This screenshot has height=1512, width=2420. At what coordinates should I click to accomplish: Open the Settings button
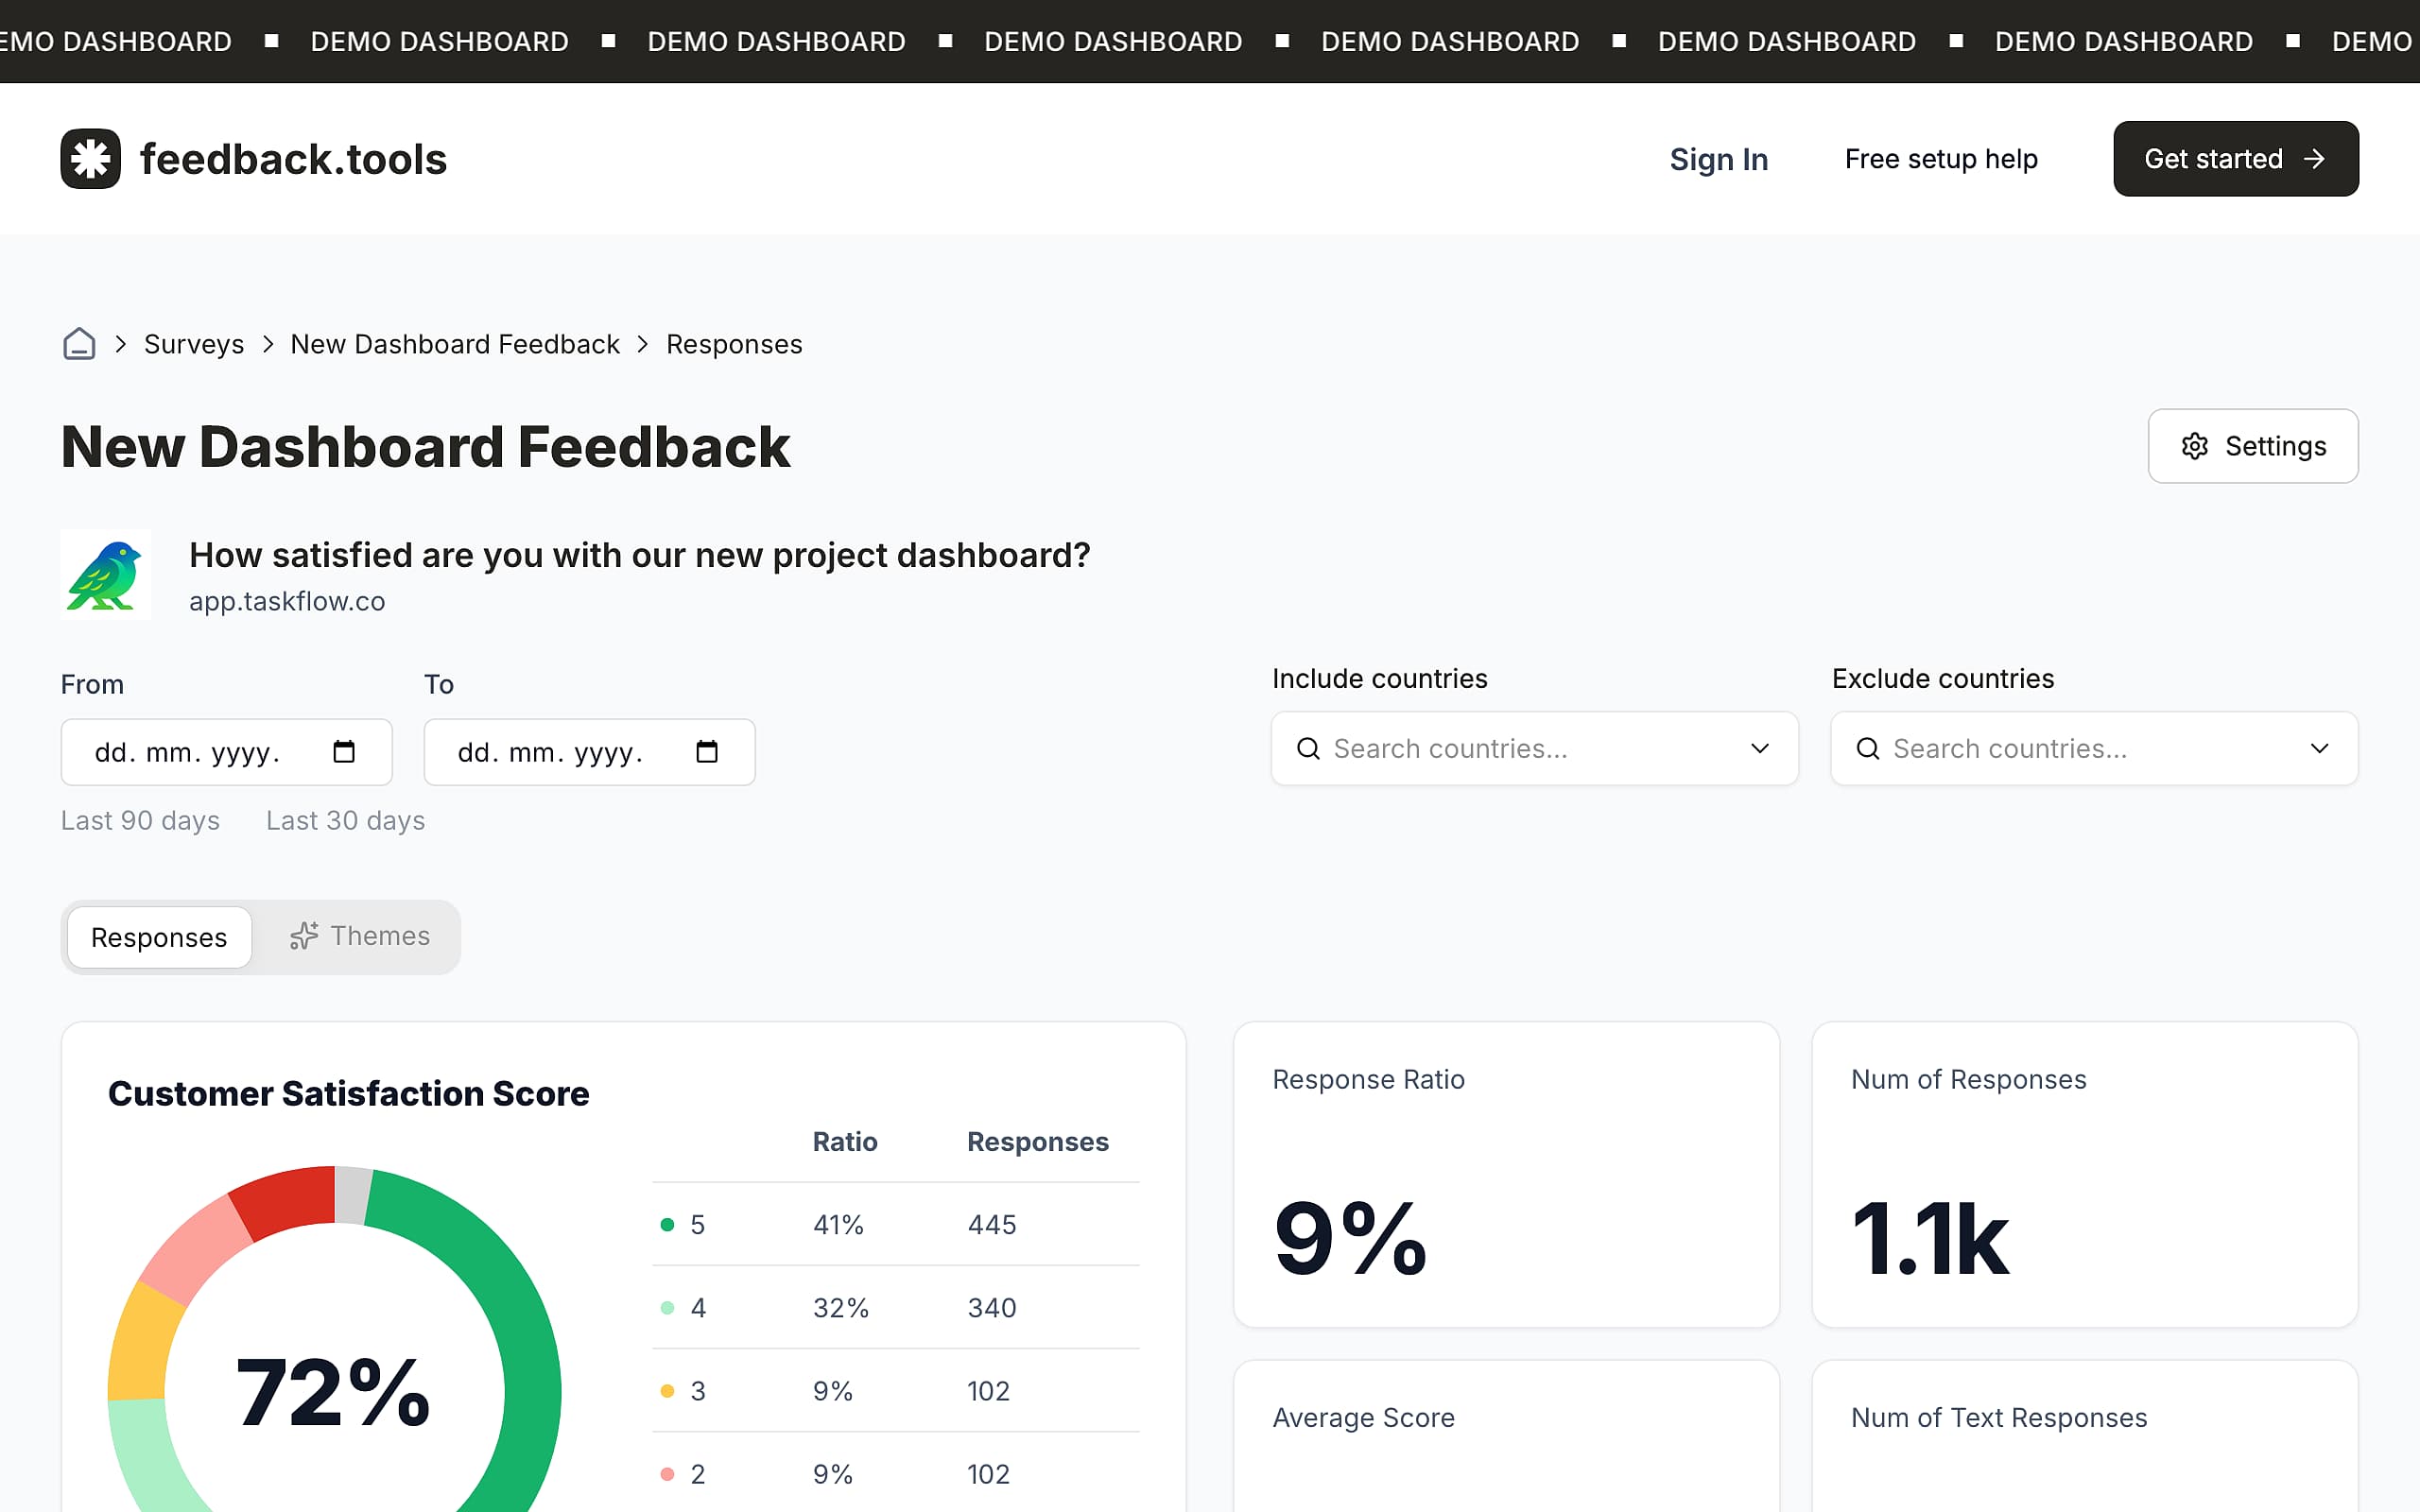(2252, 446)
